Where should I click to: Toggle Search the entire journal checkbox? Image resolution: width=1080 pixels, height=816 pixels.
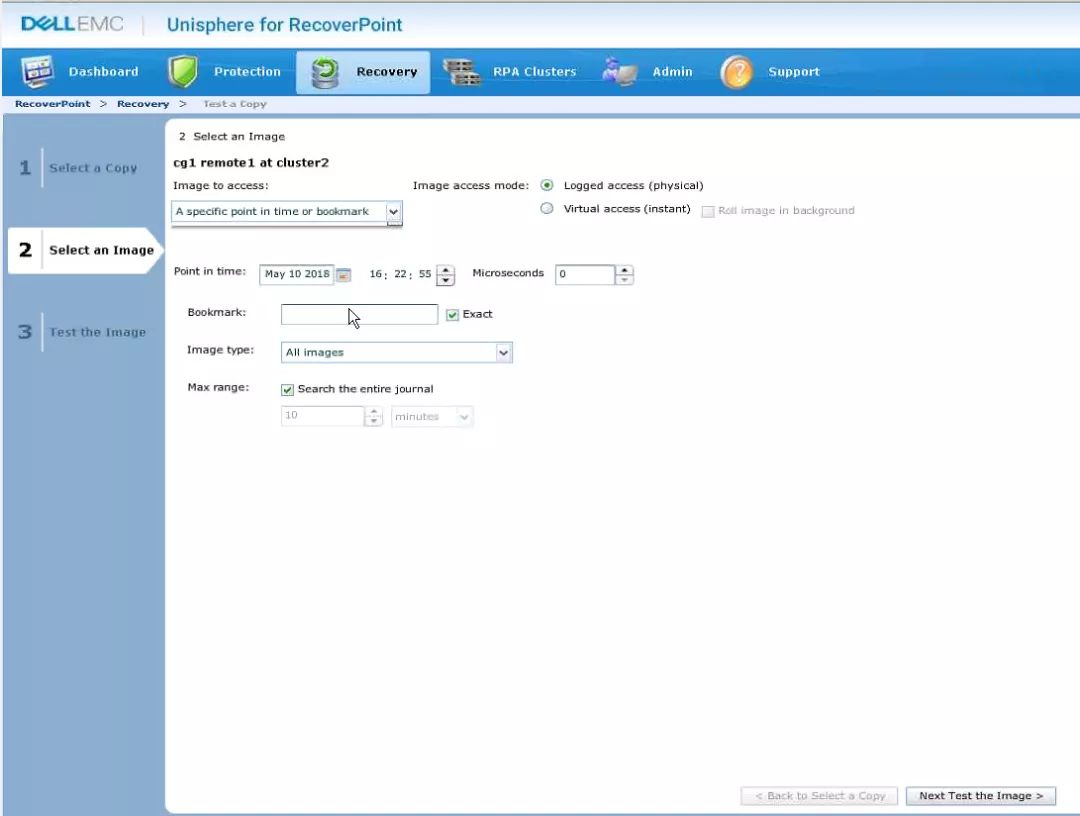coord(287,390)
